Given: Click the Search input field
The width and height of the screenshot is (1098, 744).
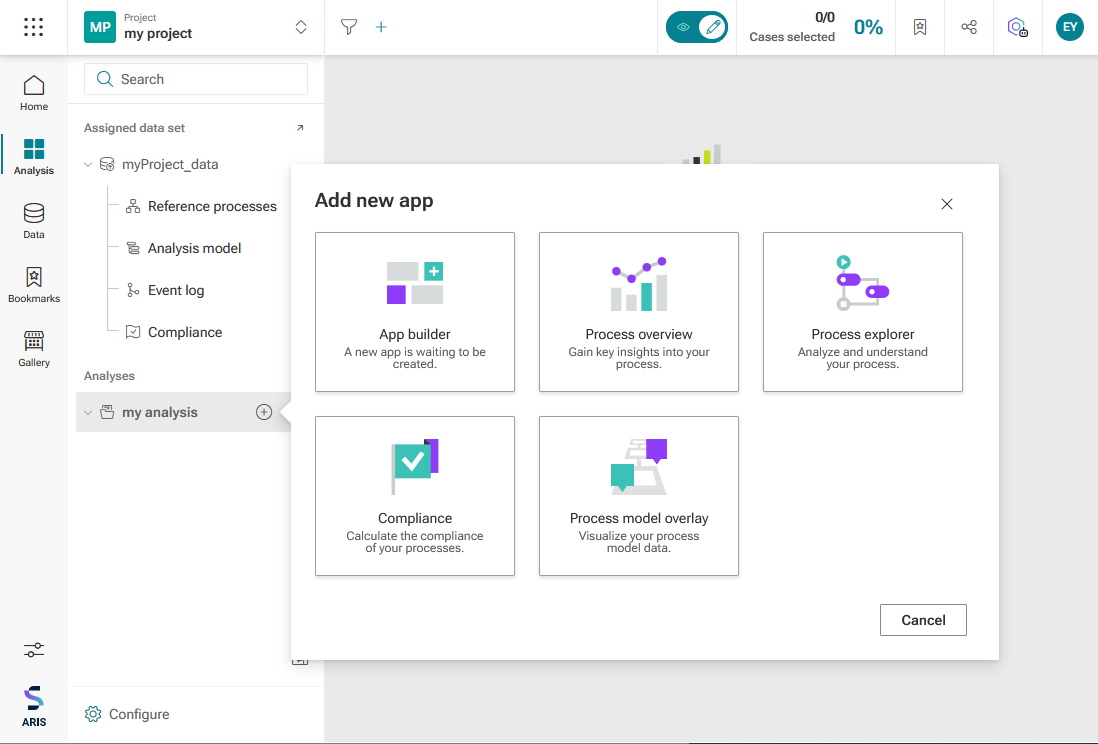Looking at the screenshot, I should pos(196,79).
